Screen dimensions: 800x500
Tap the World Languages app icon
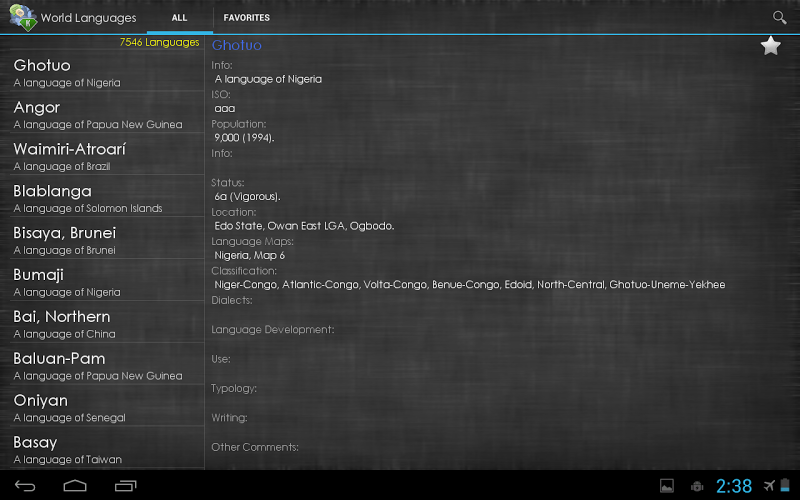(23, 17)
